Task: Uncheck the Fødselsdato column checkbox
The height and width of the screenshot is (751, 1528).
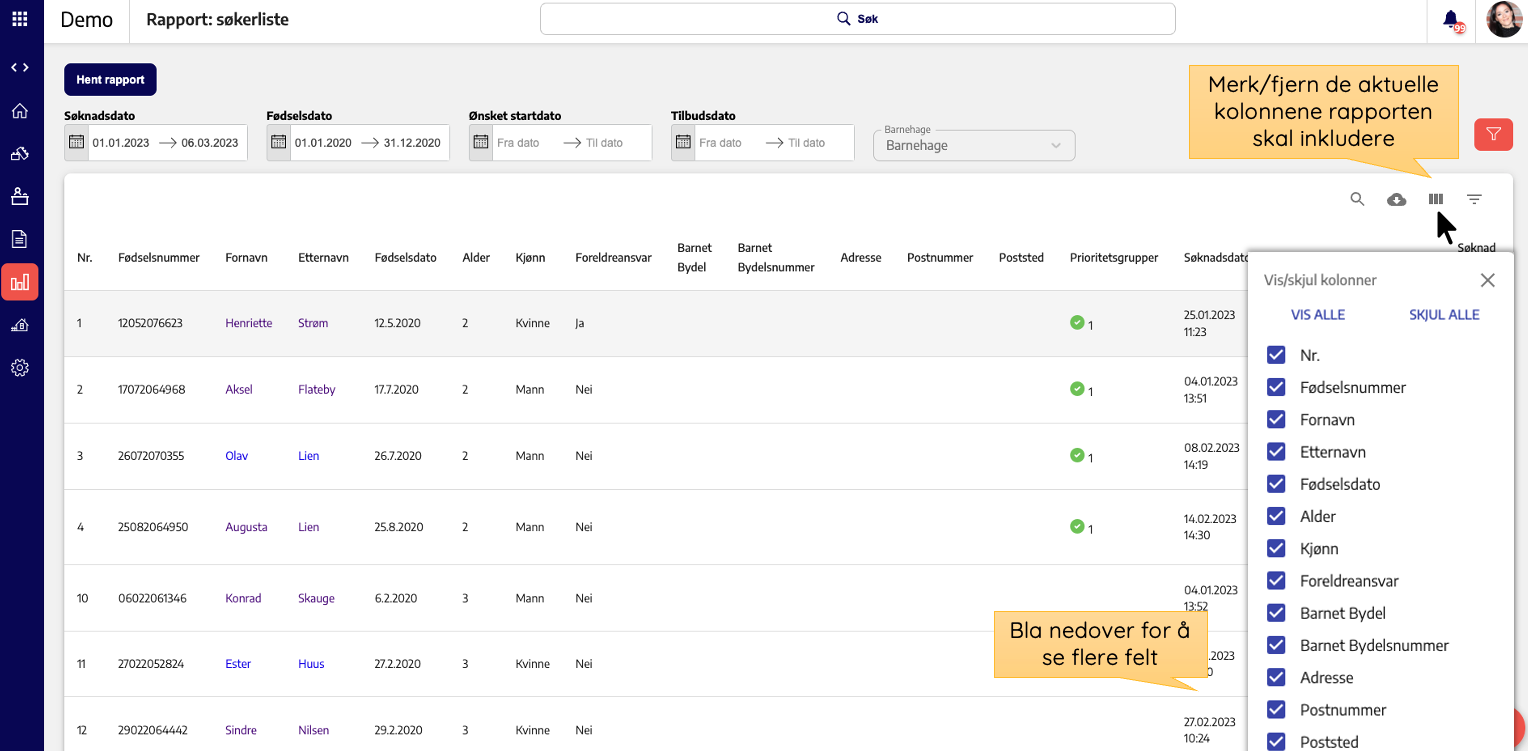Action: [x=1276, y=484]
